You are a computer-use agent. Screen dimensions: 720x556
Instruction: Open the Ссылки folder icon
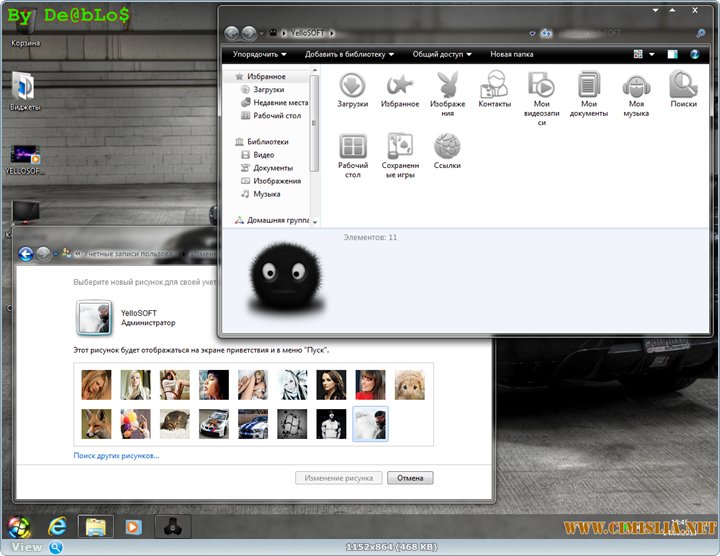[447, 146]
